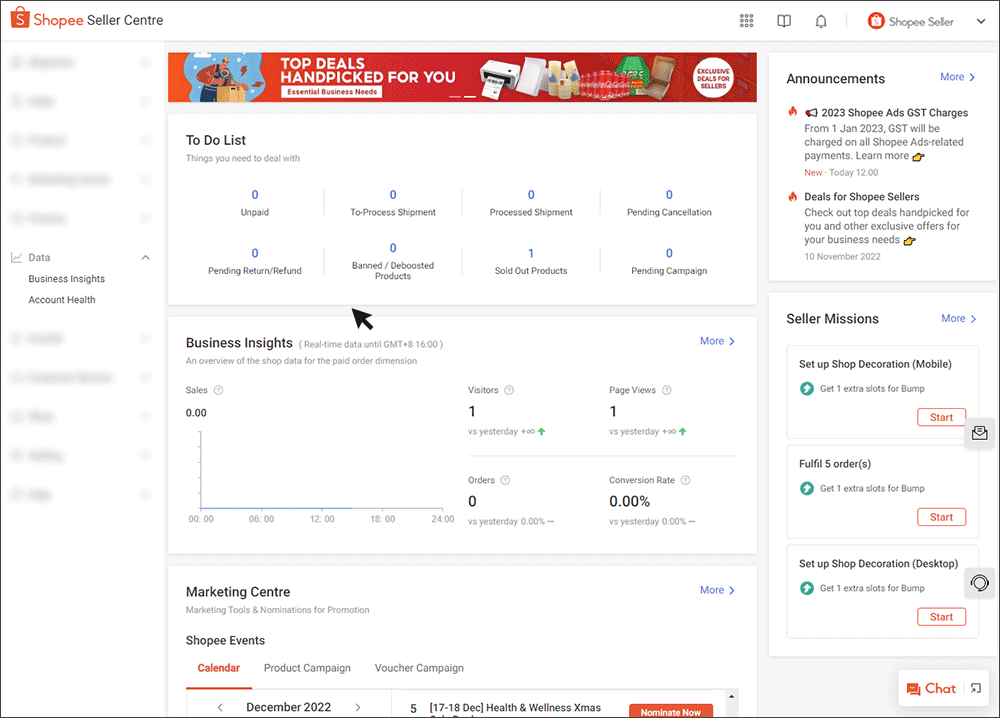
Task: Click the floating support headset icon
Action: tap(979, 583)
